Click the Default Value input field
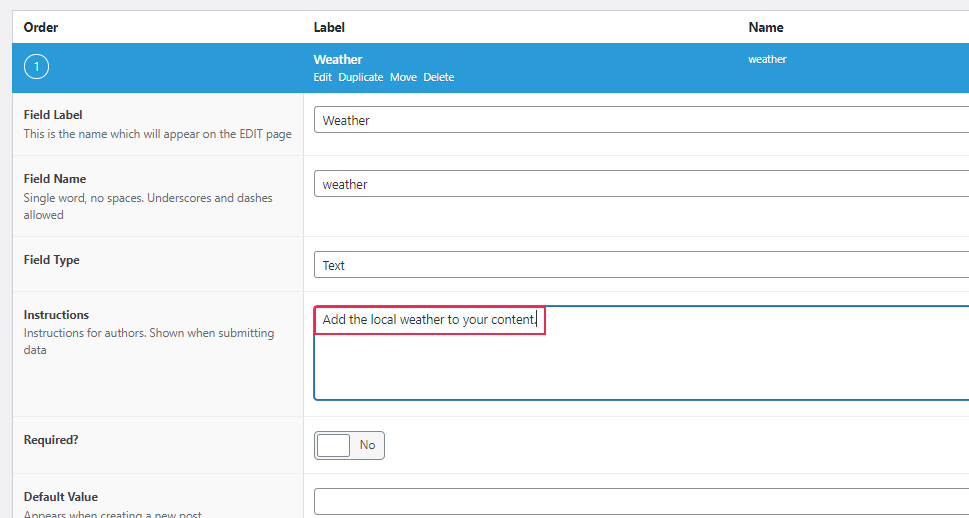The width and height of the screenshot is (969, 518). coord(641,501)
